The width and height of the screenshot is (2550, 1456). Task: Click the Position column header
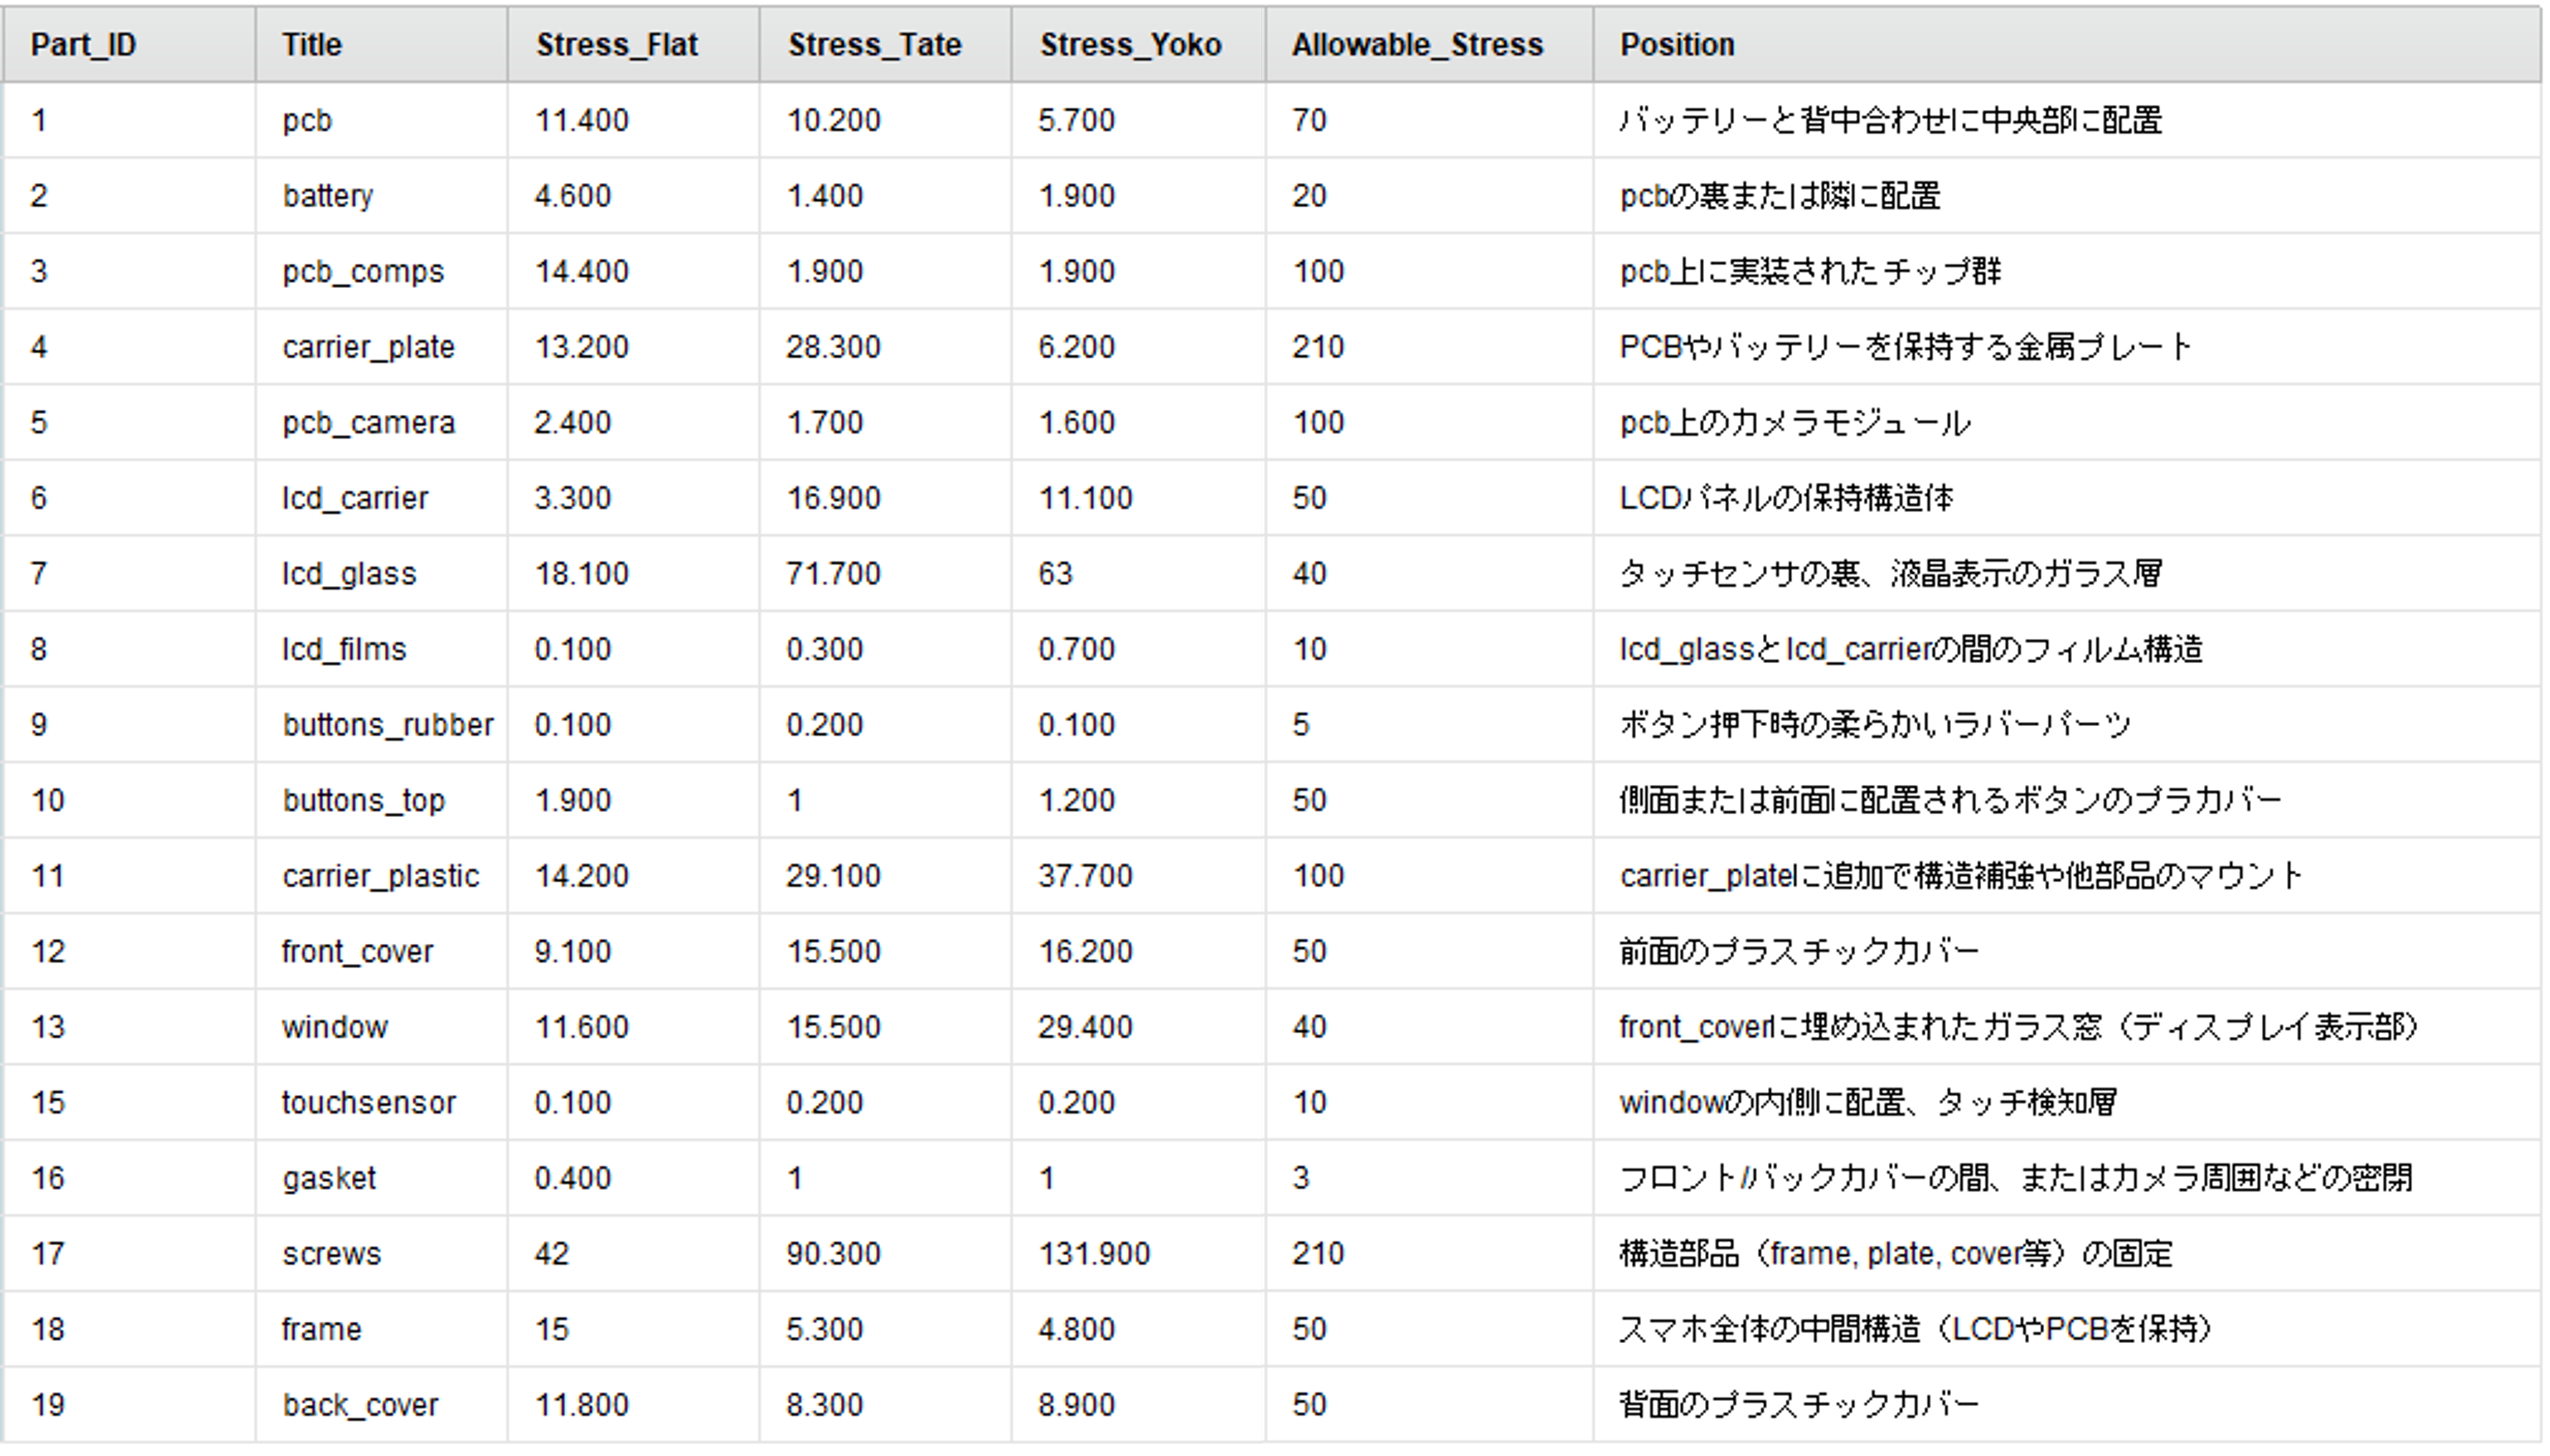(x=2067, y=44)
